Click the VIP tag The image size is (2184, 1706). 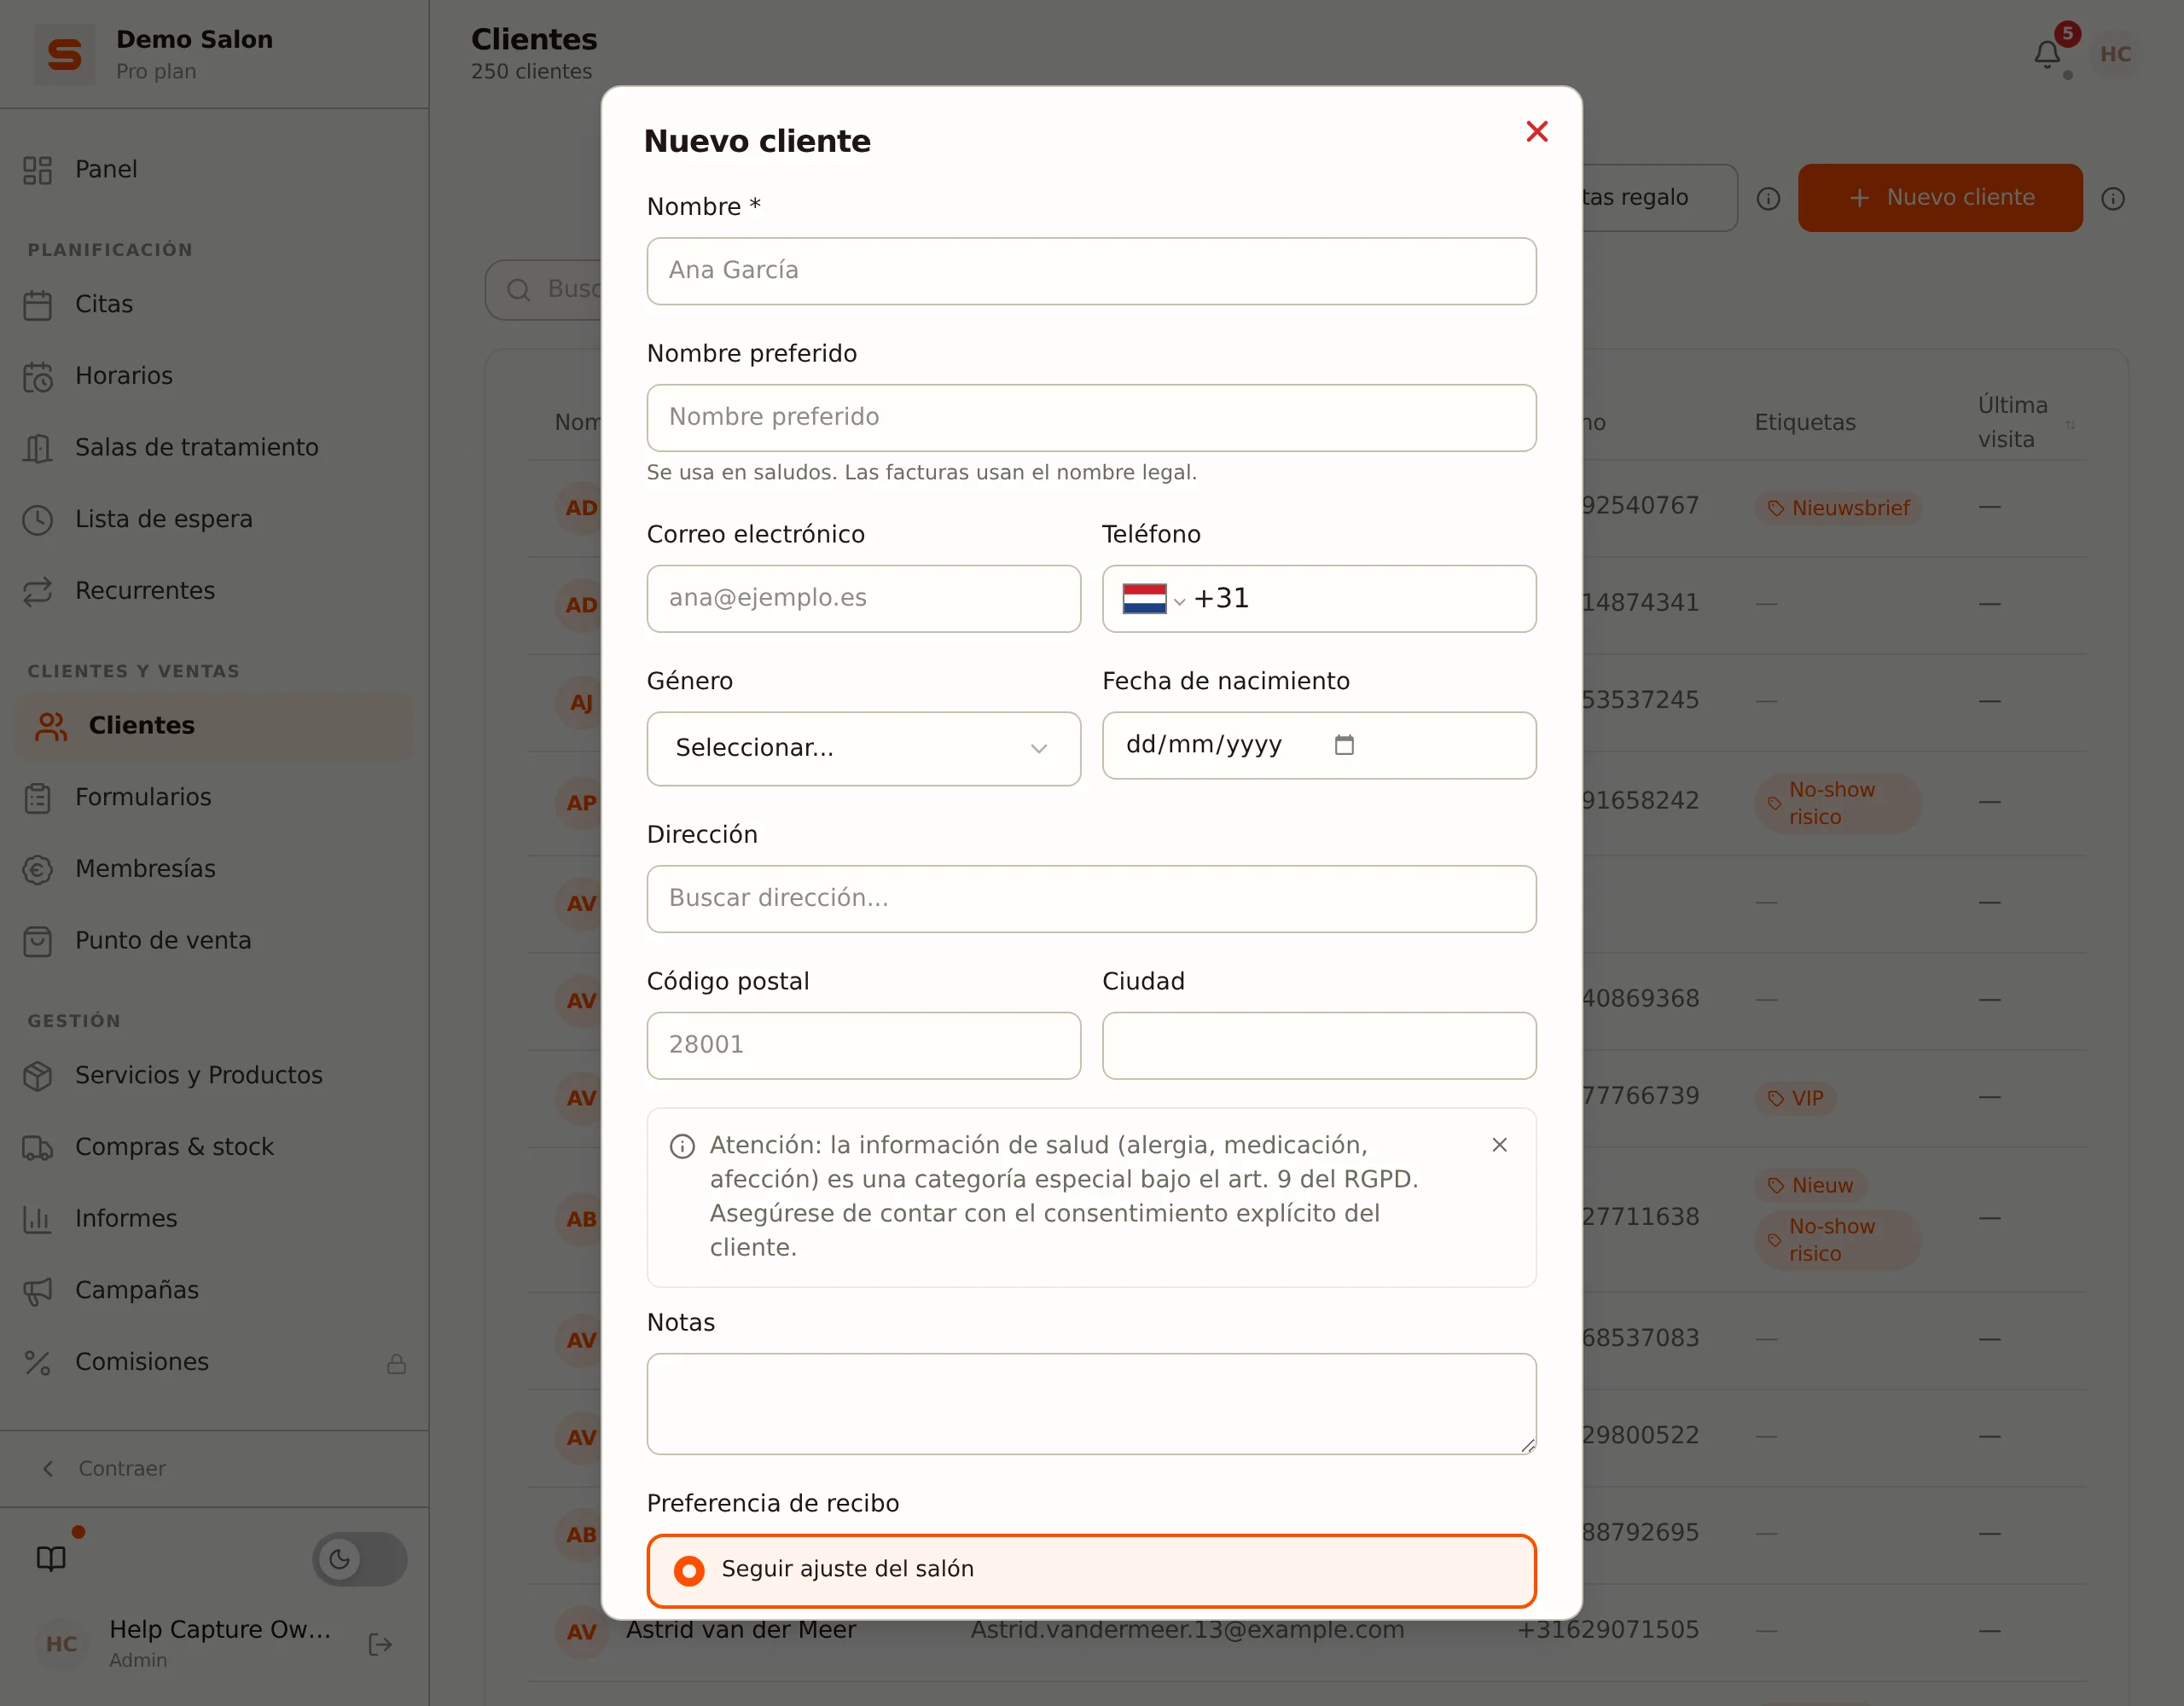tap(1795, 1098)
